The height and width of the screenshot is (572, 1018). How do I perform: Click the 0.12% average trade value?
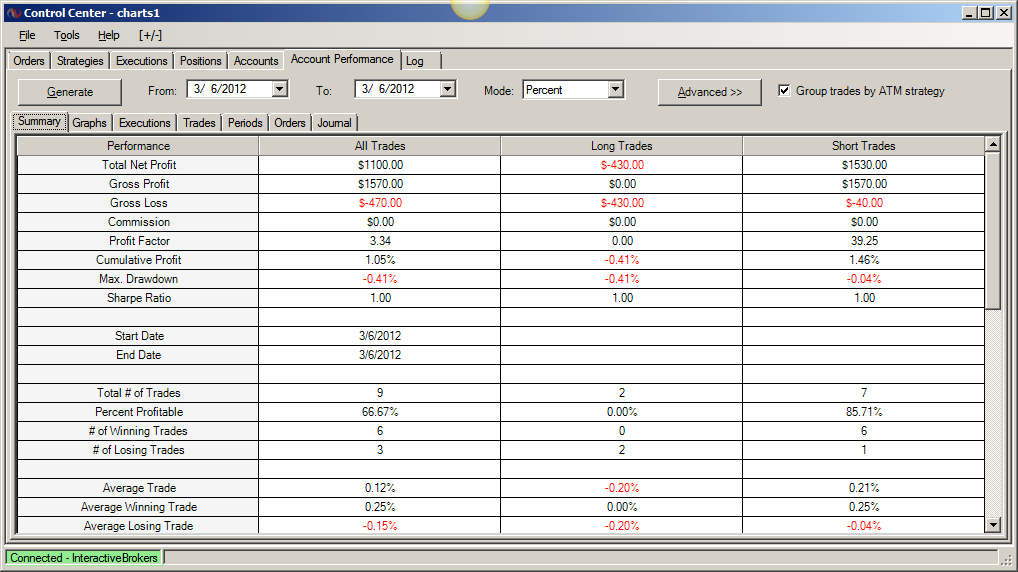[380, 488]
